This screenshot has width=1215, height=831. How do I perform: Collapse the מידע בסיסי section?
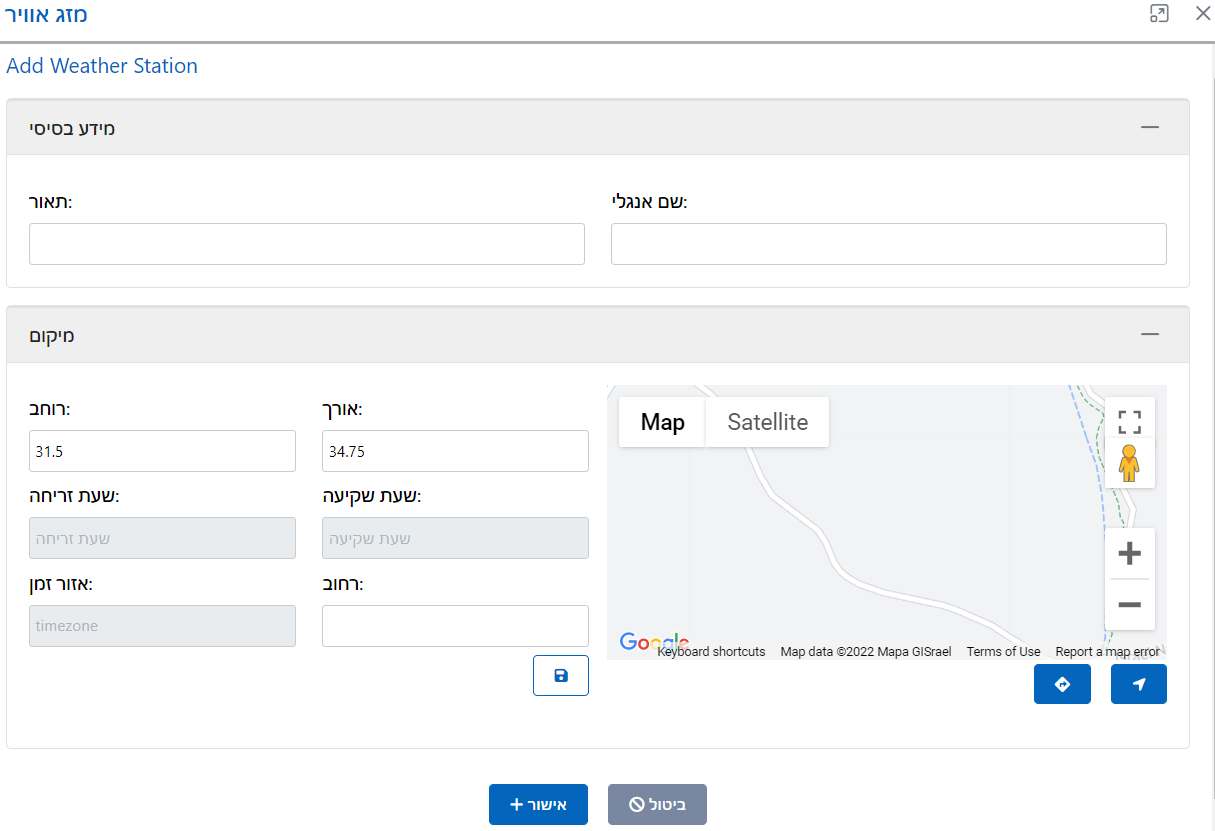(1150, 127)
